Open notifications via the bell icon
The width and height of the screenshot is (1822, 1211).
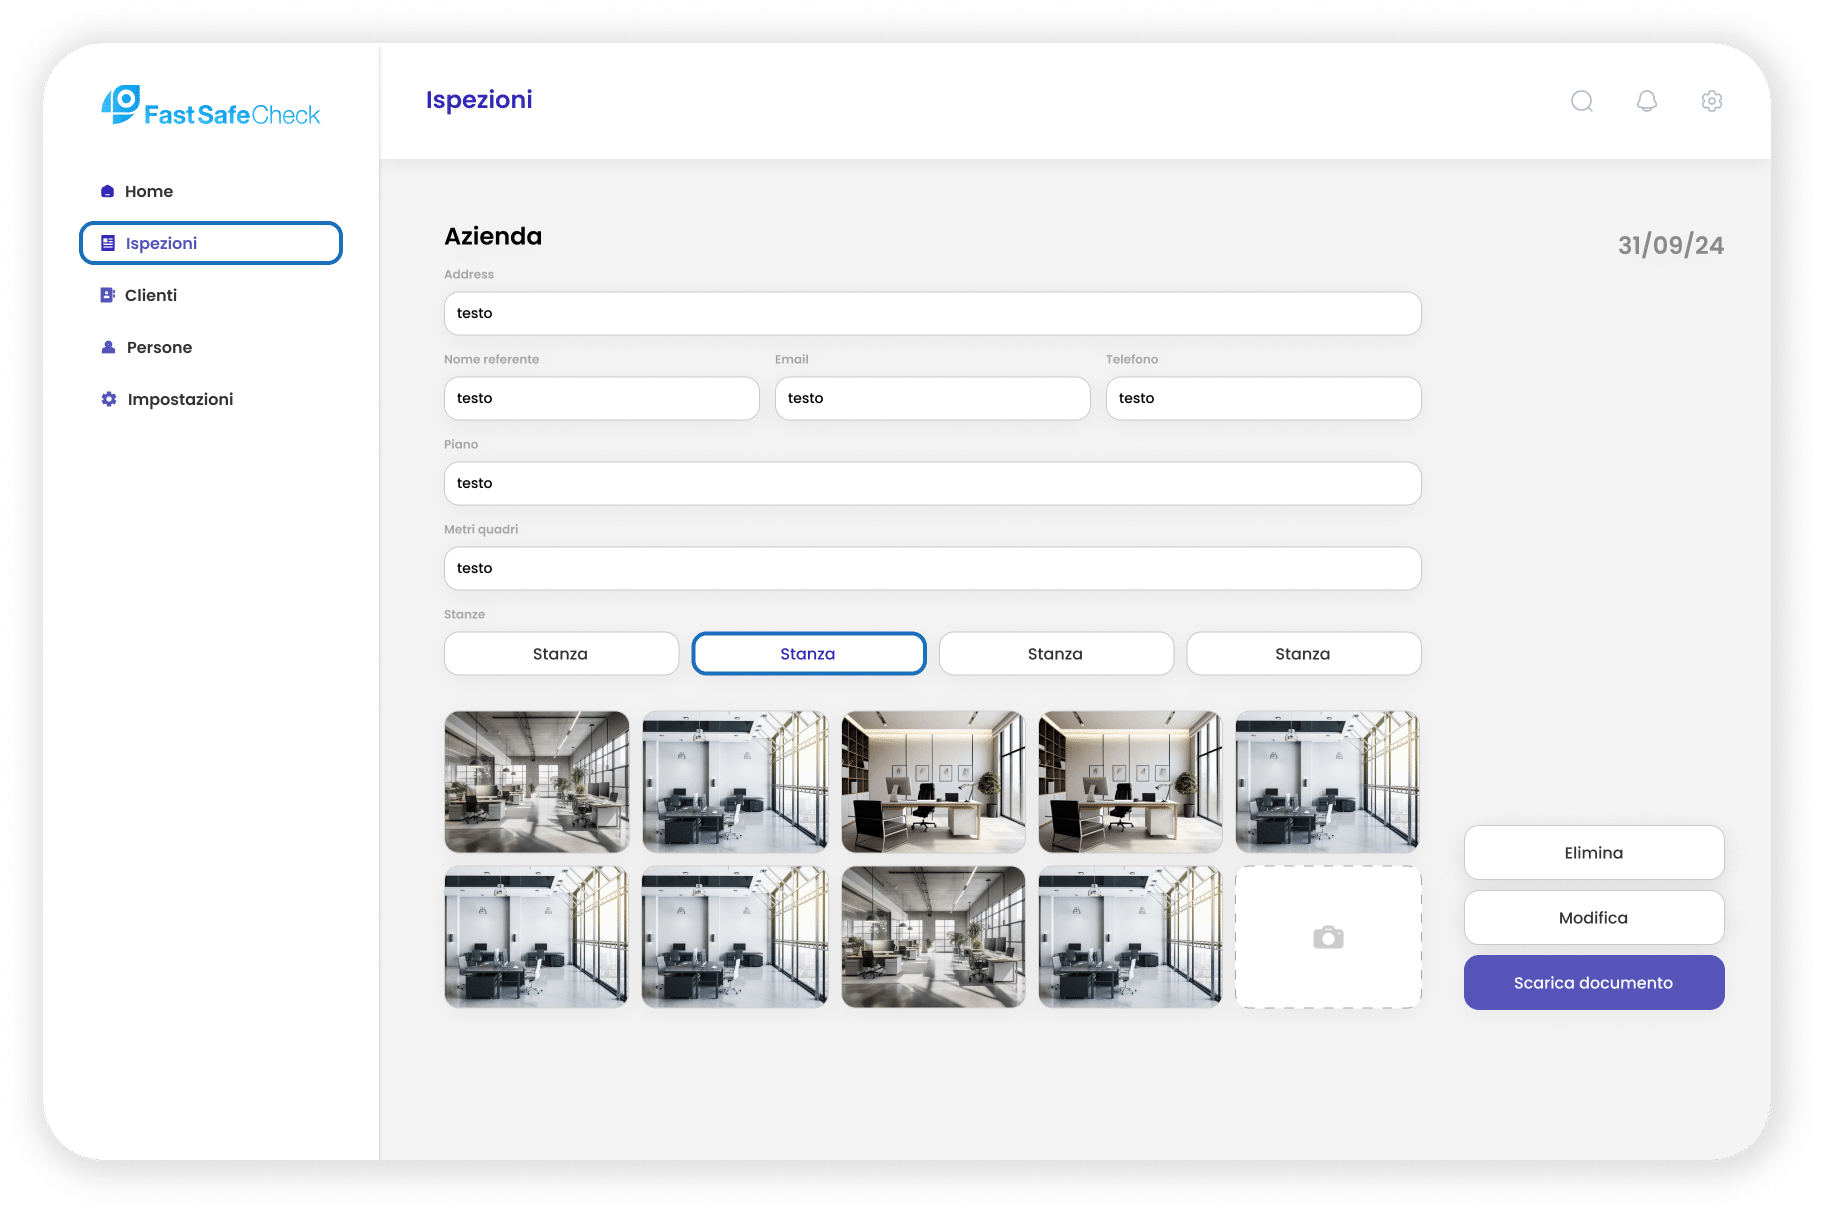1647,101
